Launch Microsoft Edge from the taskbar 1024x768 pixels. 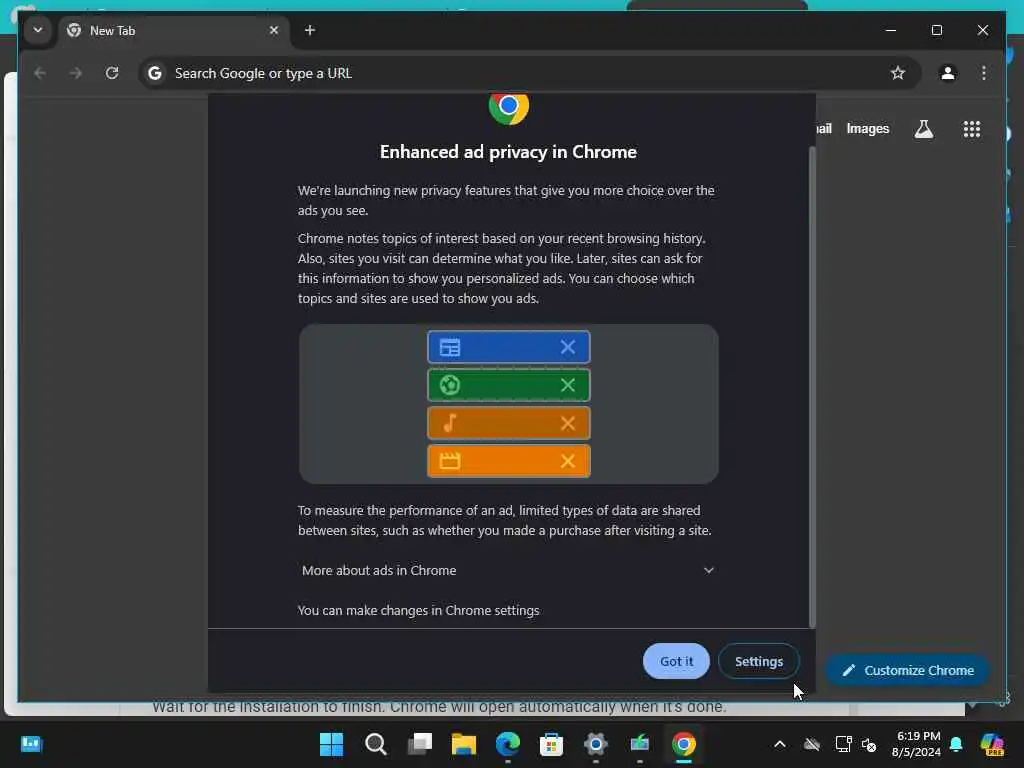point(508,744)
